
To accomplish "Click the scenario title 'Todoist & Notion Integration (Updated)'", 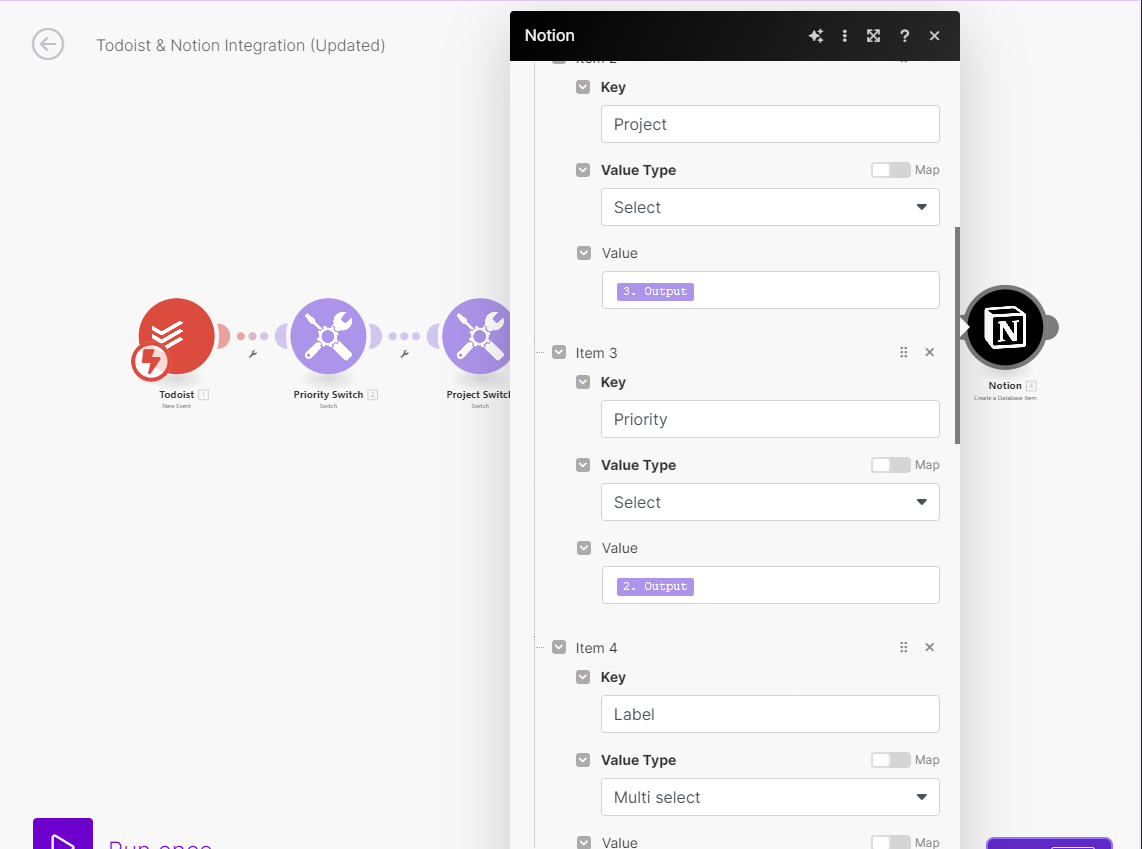I will [240, 45].
